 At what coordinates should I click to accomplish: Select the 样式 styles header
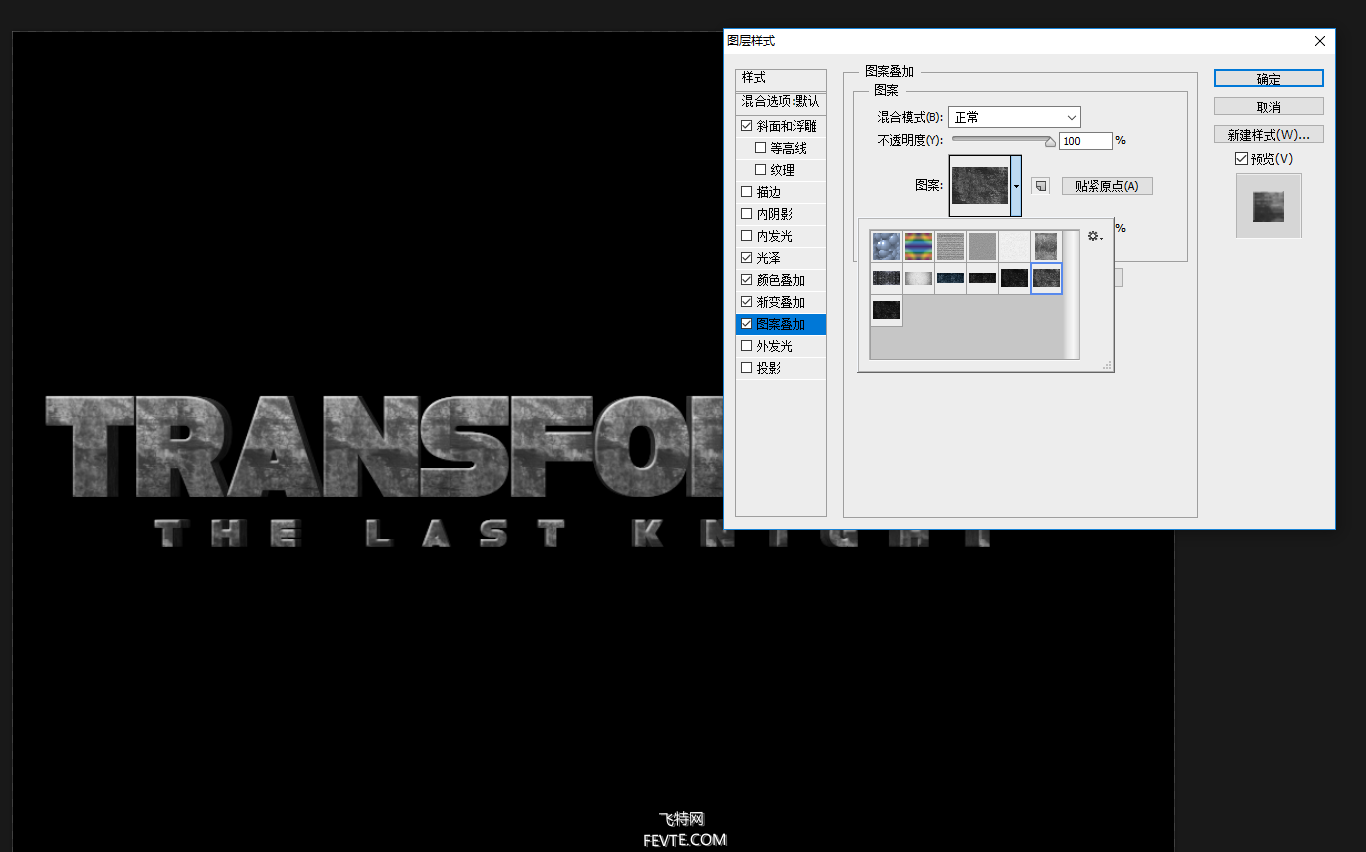tap(781, 78)
